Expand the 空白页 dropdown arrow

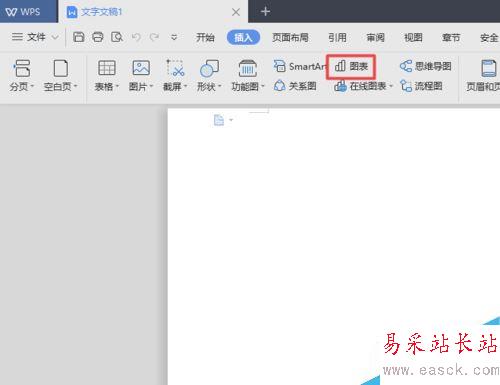pyautogui.click(x=76, y=87)
